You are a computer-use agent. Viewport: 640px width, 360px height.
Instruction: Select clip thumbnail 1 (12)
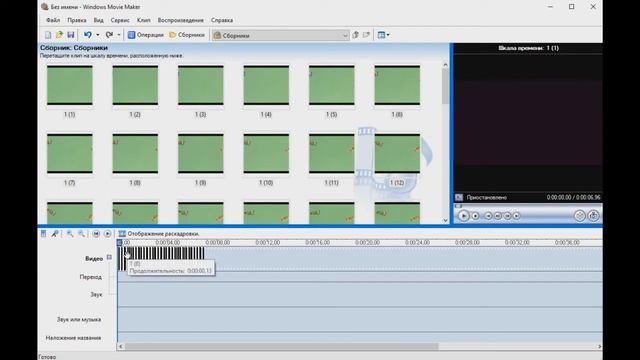click(x=397, y=153)
